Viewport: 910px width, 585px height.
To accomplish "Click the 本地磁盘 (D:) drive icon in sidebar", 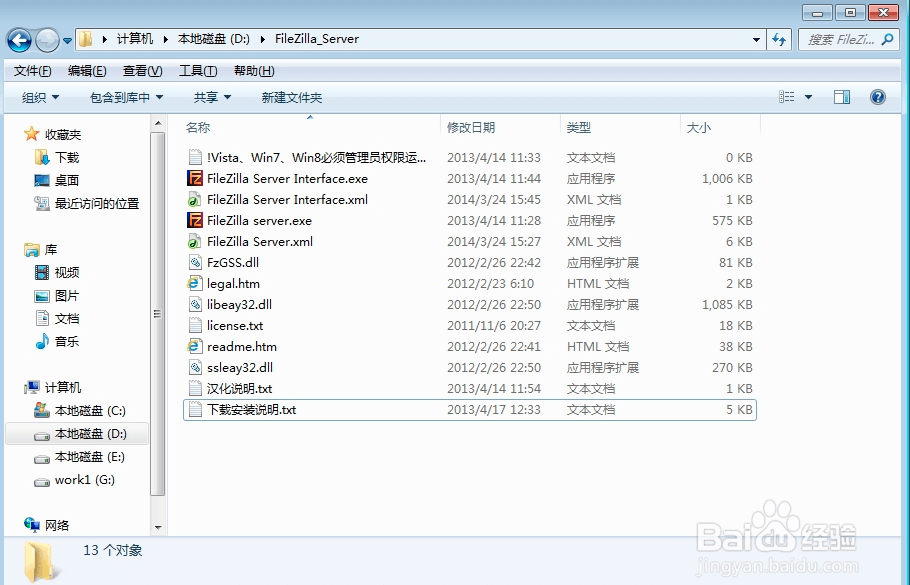I will point(42,435).
